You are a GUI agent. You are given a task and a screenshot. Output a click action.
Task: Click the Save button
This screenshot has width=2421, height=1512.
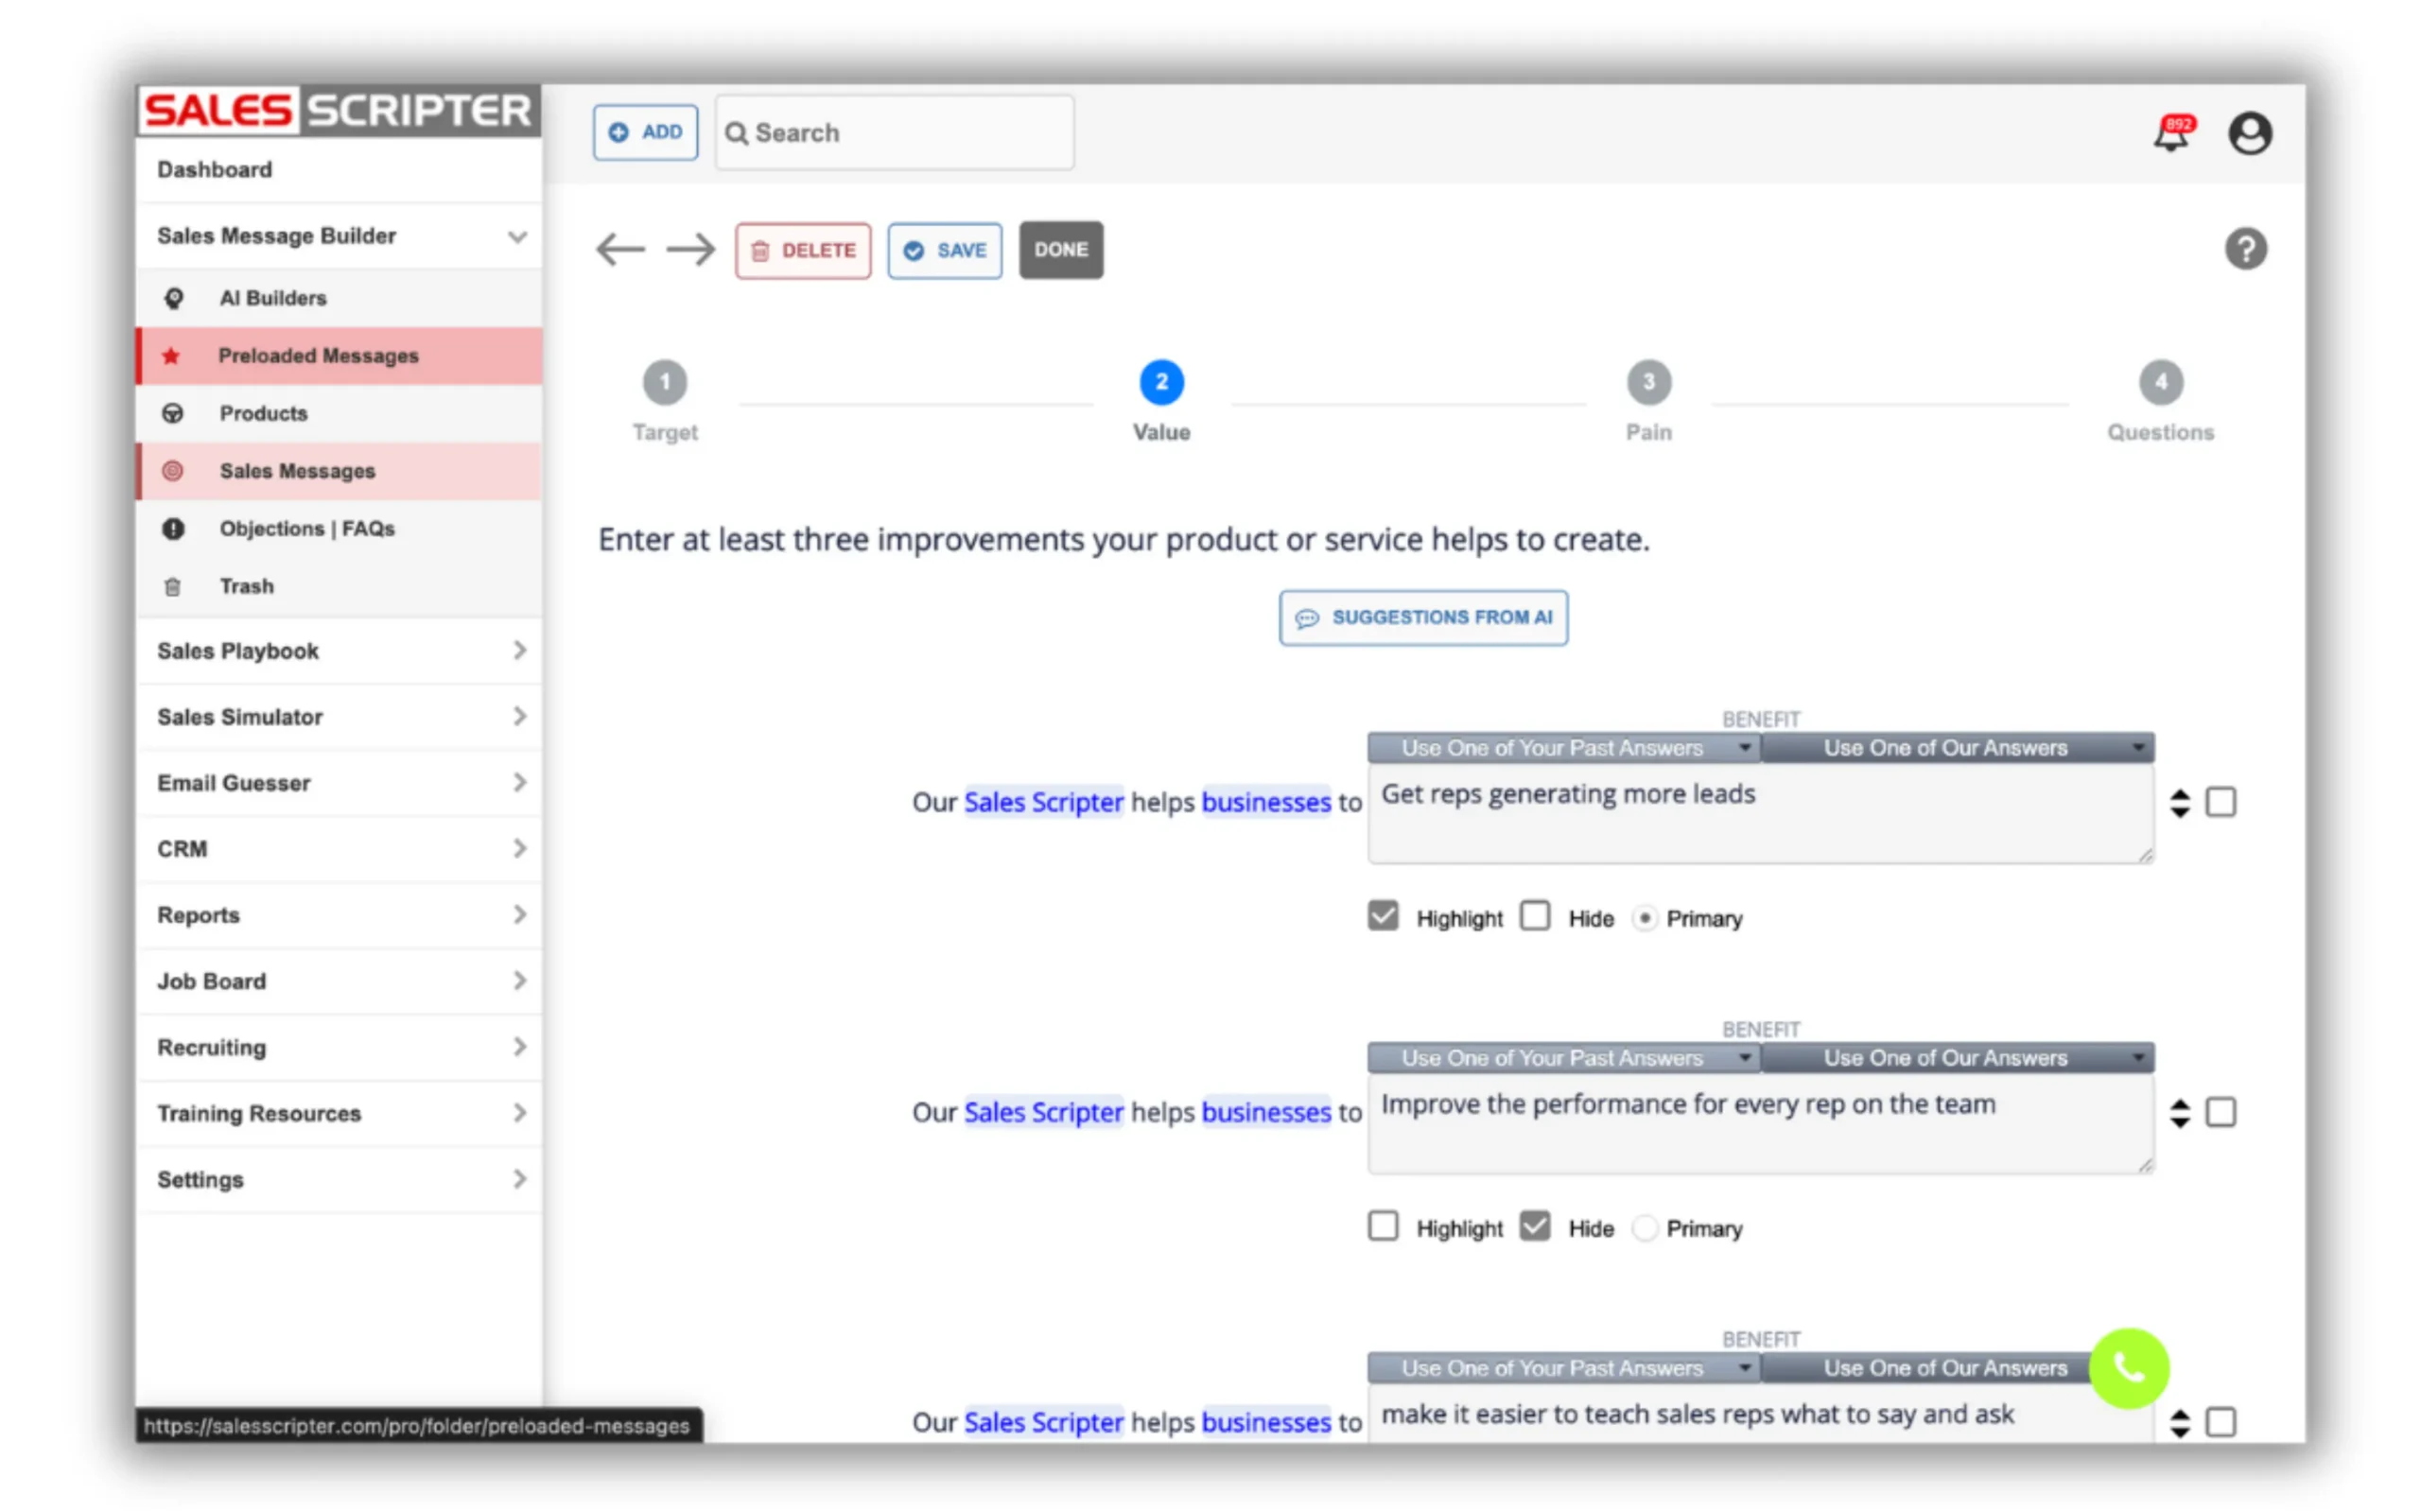pos(943,250)
